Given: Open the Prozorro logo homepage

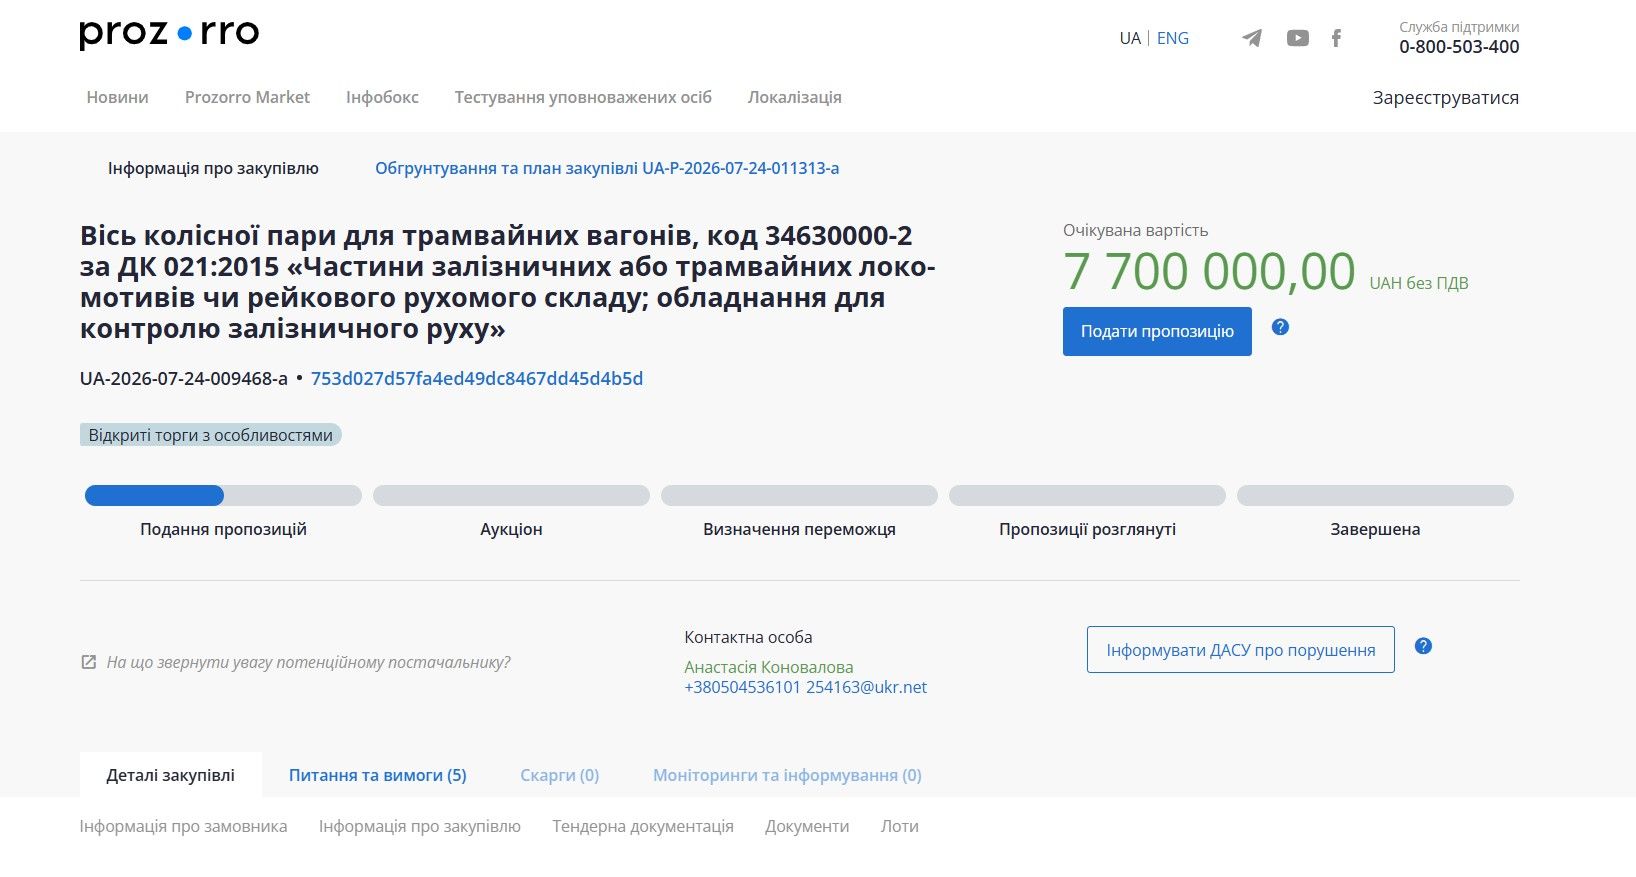Looking at the screenshot, I should (x=169, y=34).
